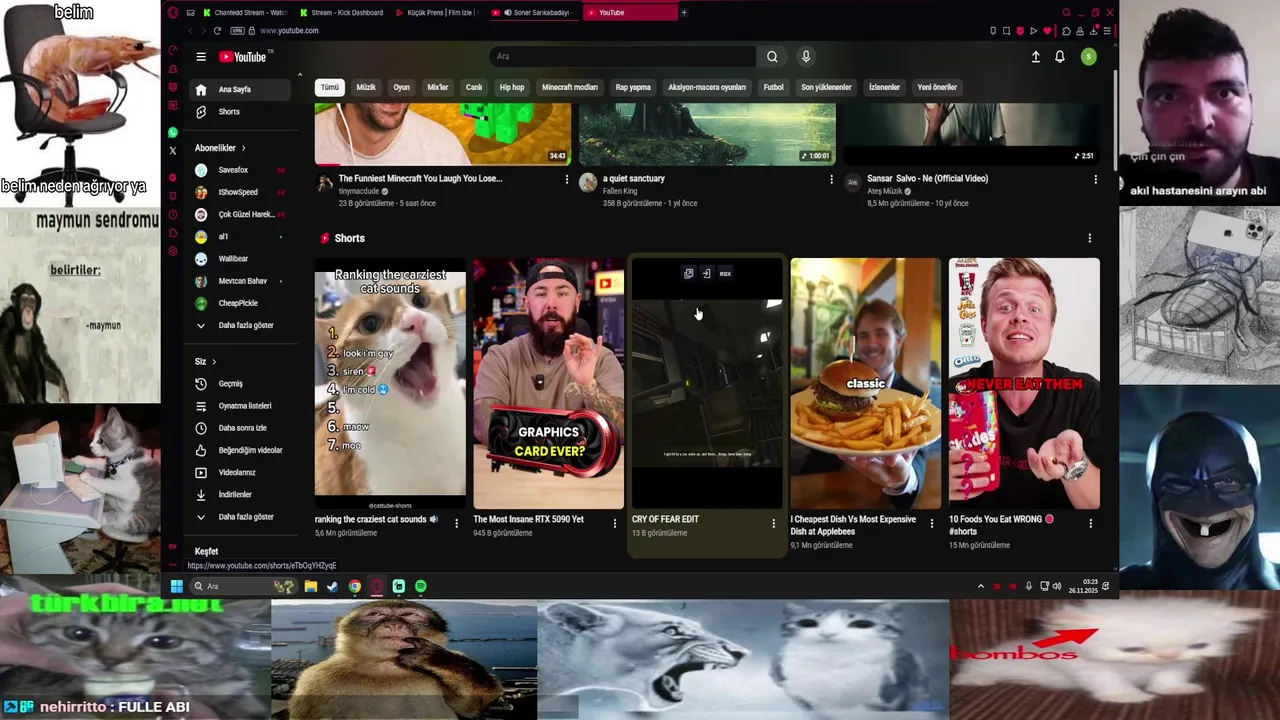The width and height of the screenshot is (1280, 720).
Task: Switch to Küçük Prens browser tab
Action: point(437,13)
